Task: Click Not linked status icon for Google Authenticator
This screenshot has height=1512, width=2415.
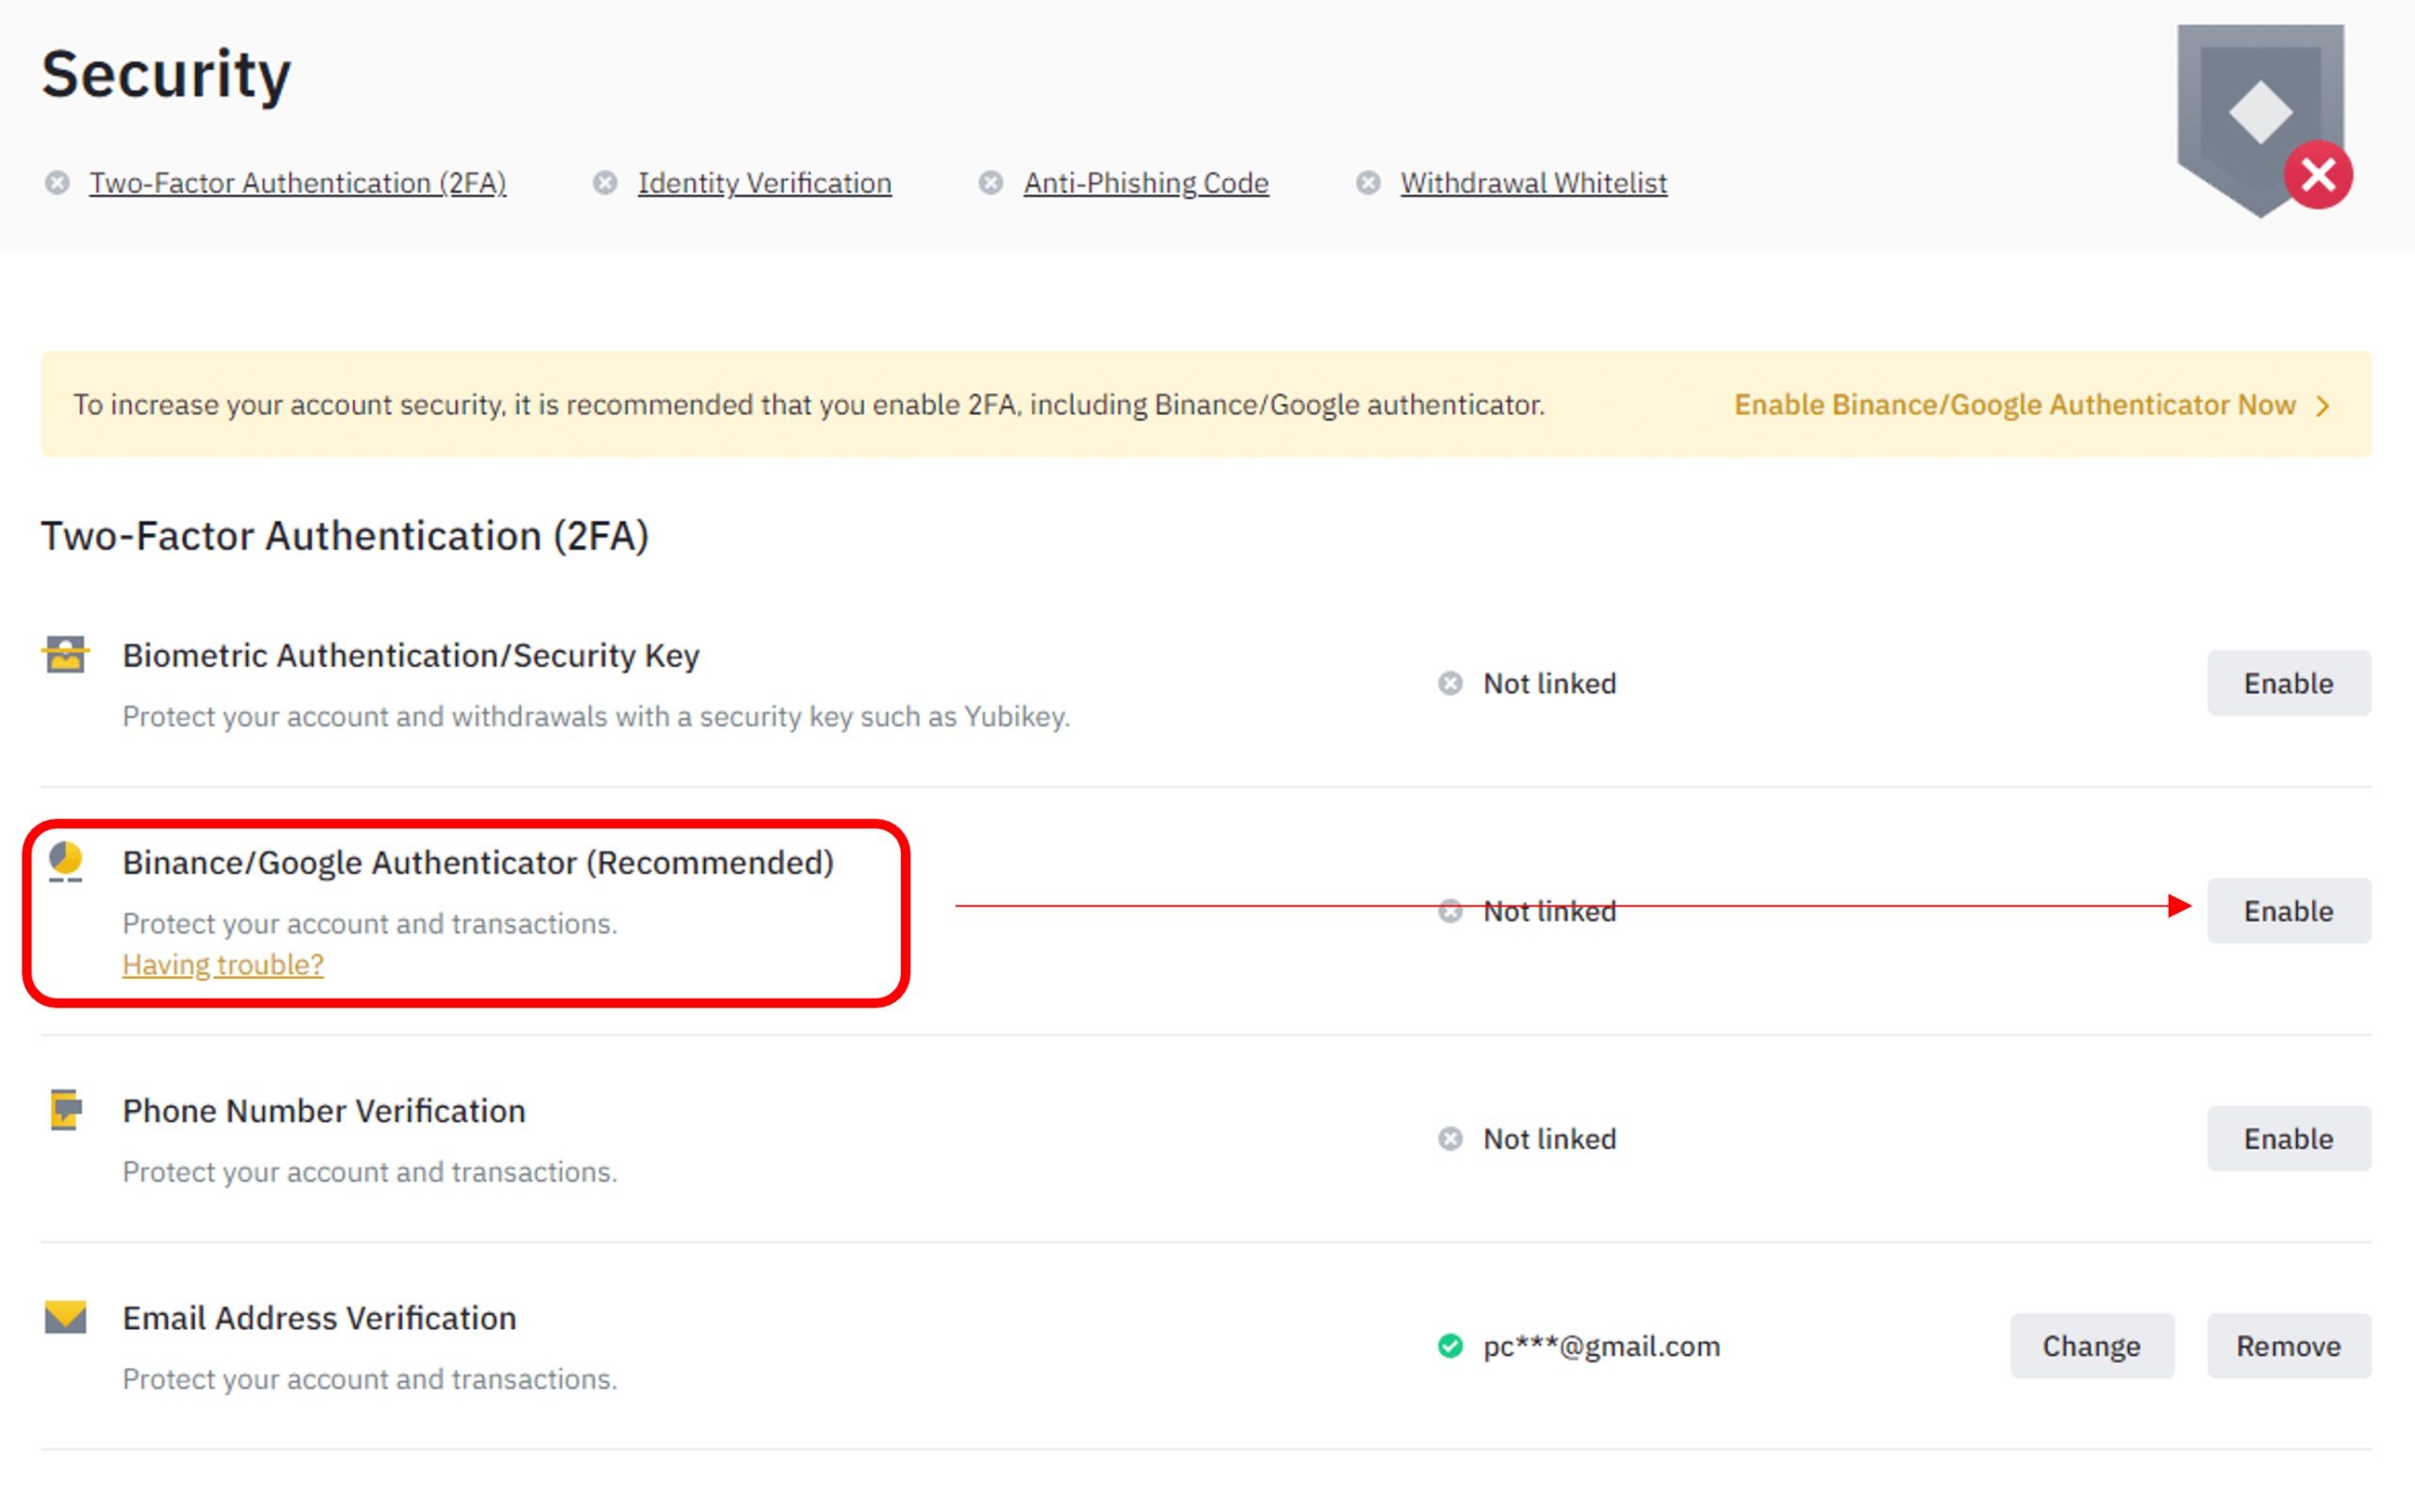Action: coord(1450,911)
